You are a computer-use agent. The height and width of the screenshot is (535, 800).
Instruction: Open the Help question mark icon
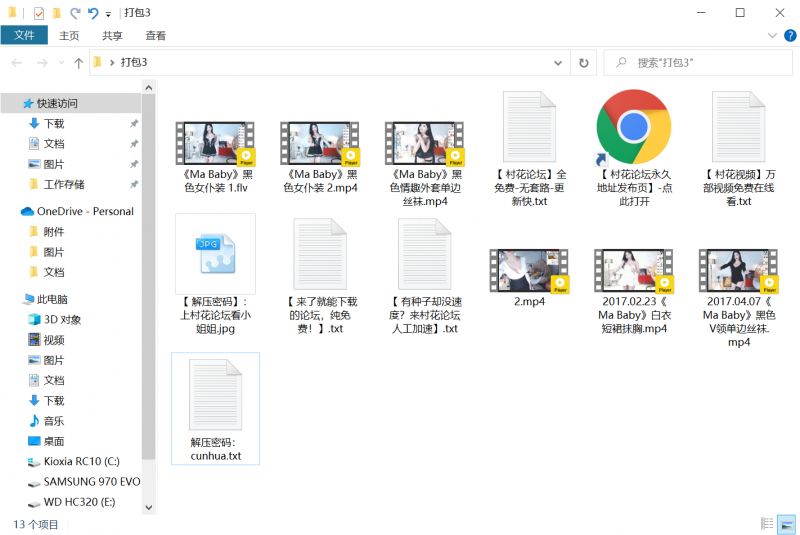tap(786, 35)
